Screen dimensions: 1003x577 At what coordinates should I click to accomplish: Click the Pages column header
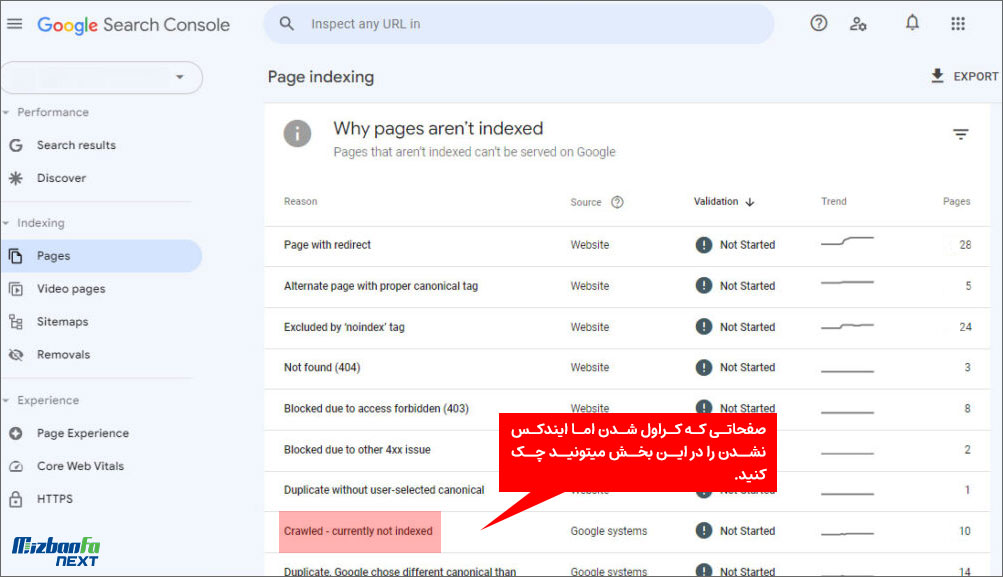click(x=956, y=202)
